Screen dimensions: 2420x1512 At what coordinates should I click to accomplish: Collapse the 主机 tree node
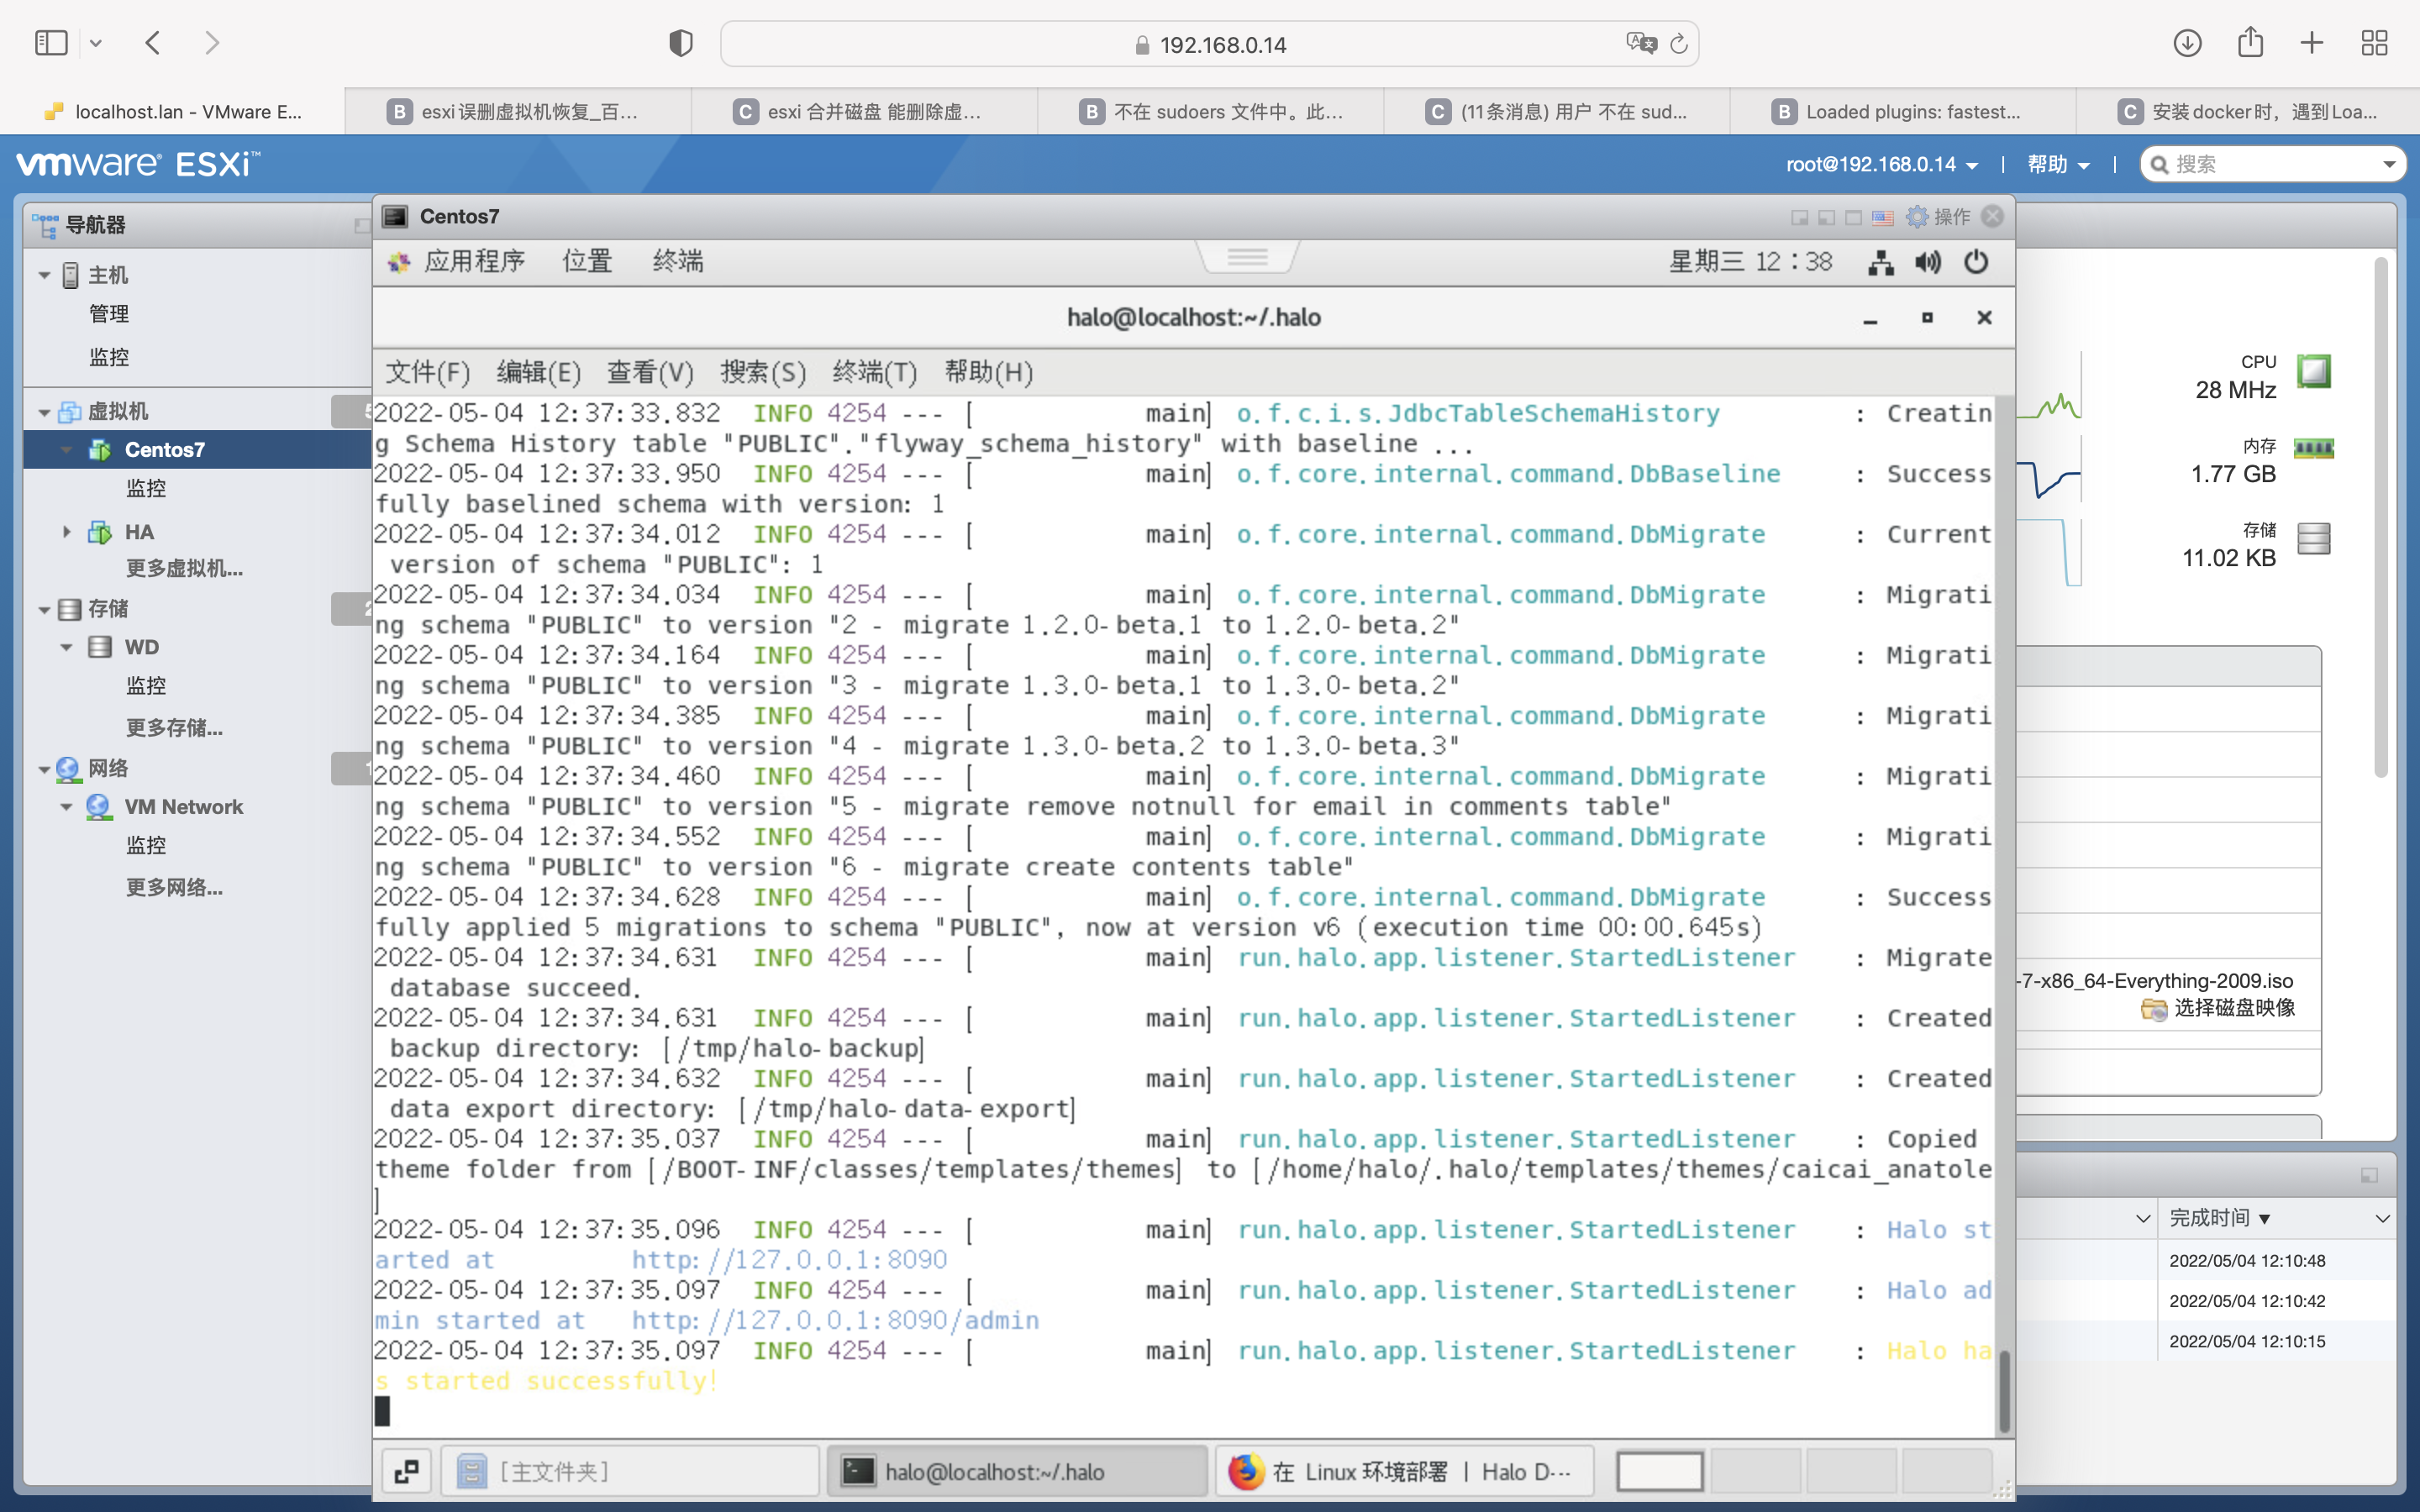[44, 275]
